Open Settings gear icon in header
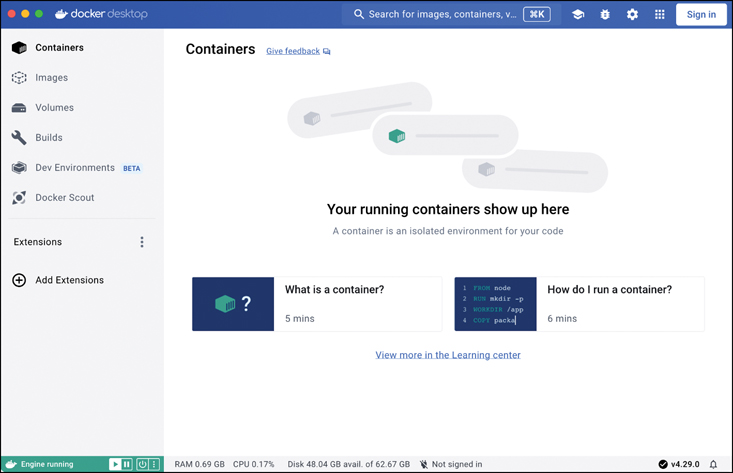This screenshot has height=473, width=733. pos(632,15)
